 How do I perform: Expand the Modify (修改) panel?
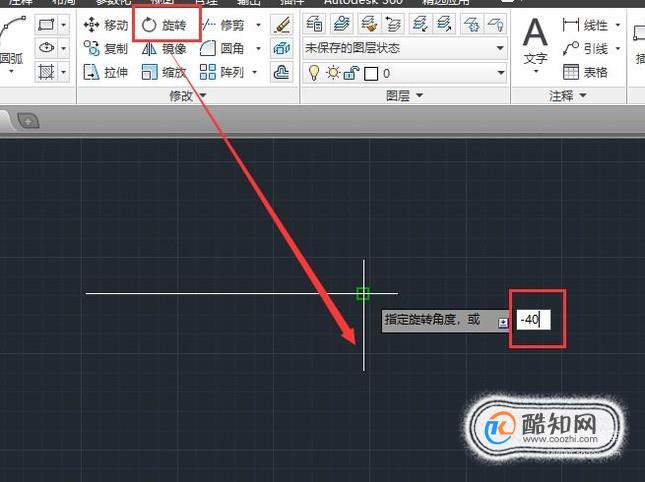point(188,96)
